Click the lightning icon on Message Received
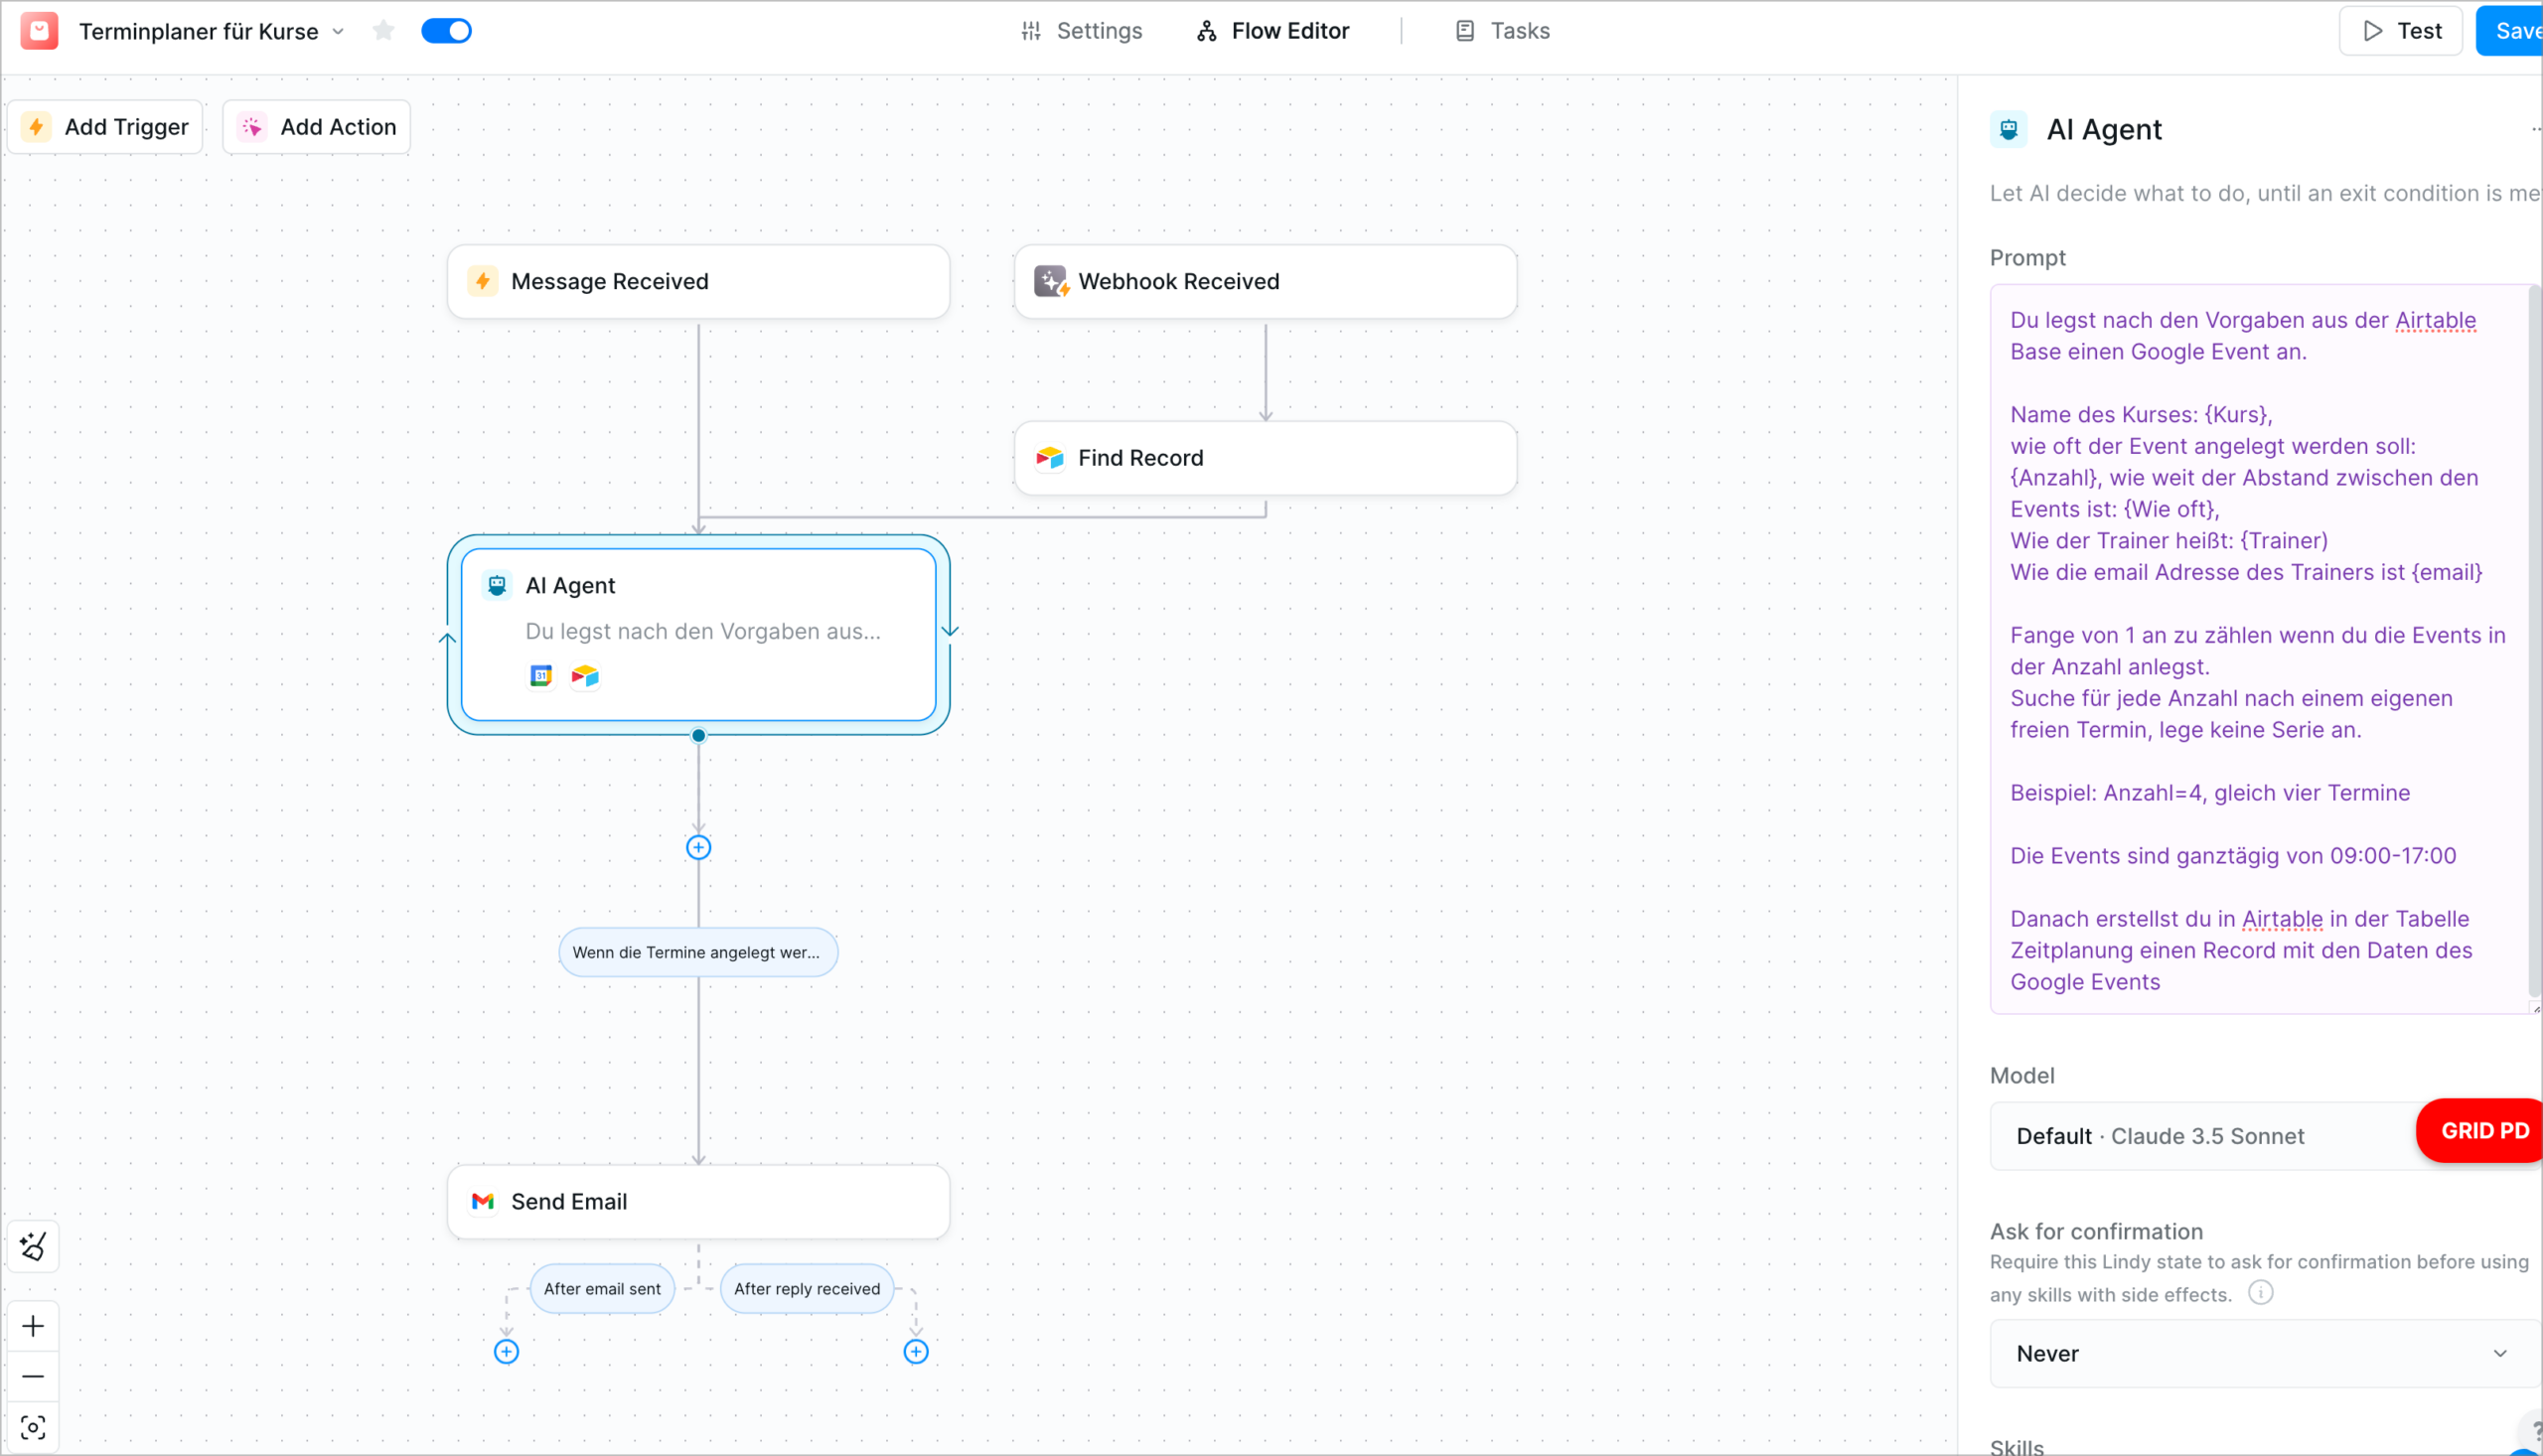 [x=483, y=282]
